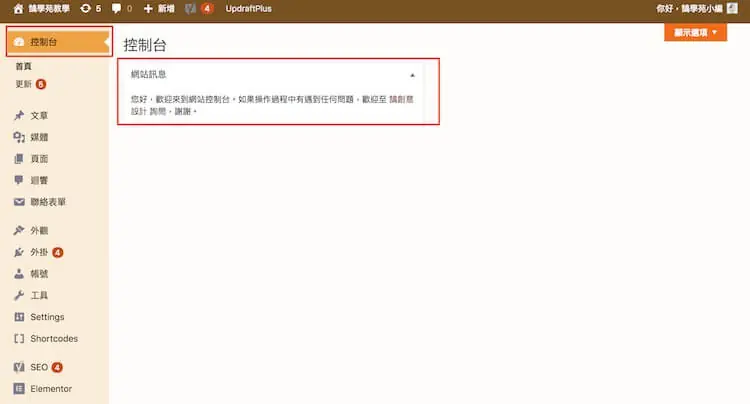Image resolution: width=750 pixels, height=404 pixels.
Task: Open the 外觀 appearance menu
Action: 39,230
